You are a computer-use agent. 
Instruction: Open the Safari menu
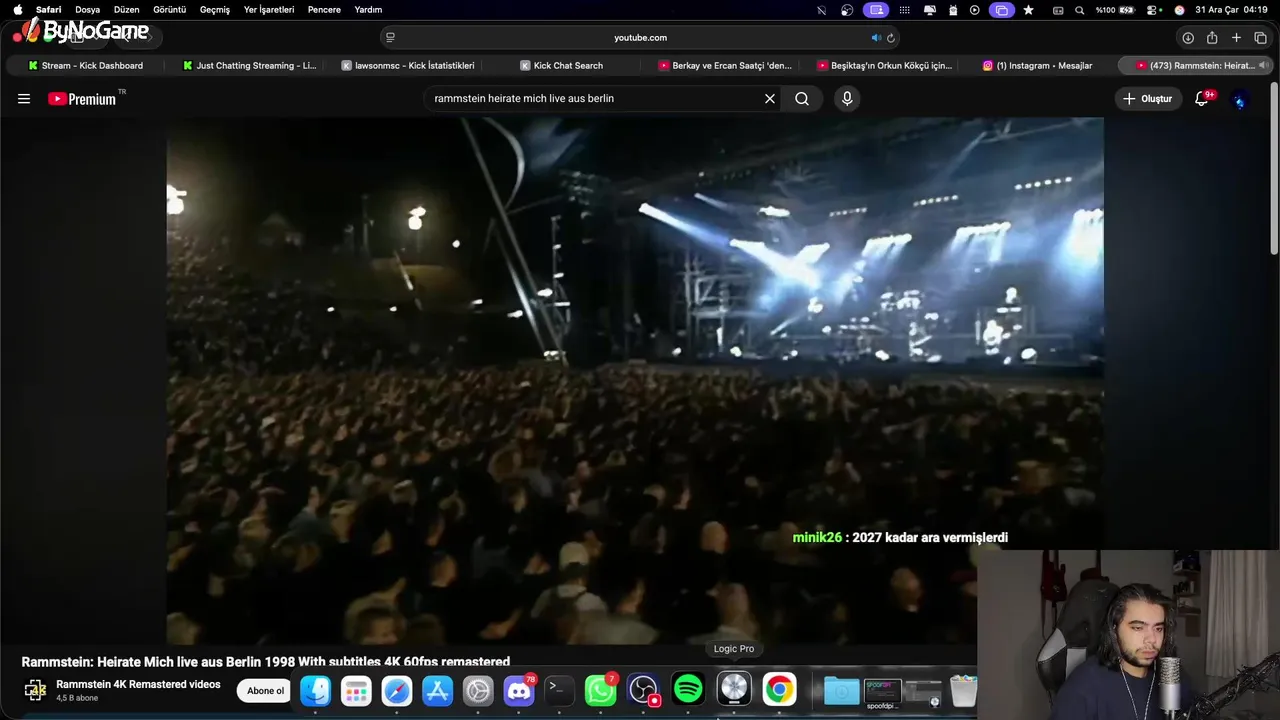tap(48, 10)
